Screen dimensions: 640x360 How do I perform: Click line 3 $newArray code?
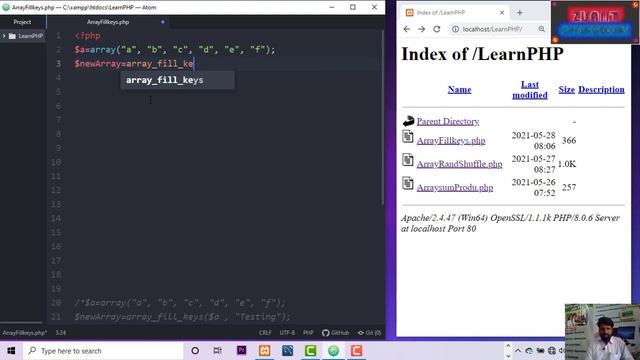[134, 64]
